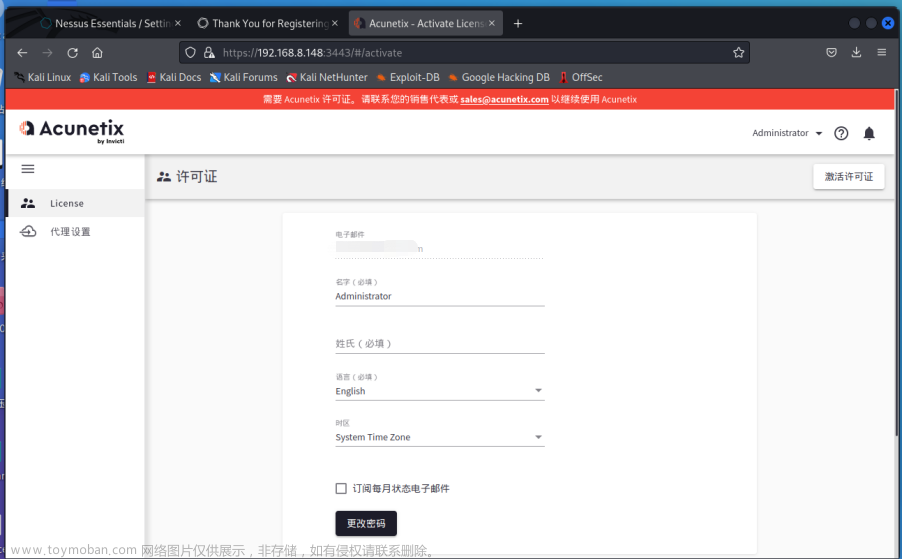Click the padlock site security icon
Viewport: 902px width, 559px height.
[x=209, y=53]
